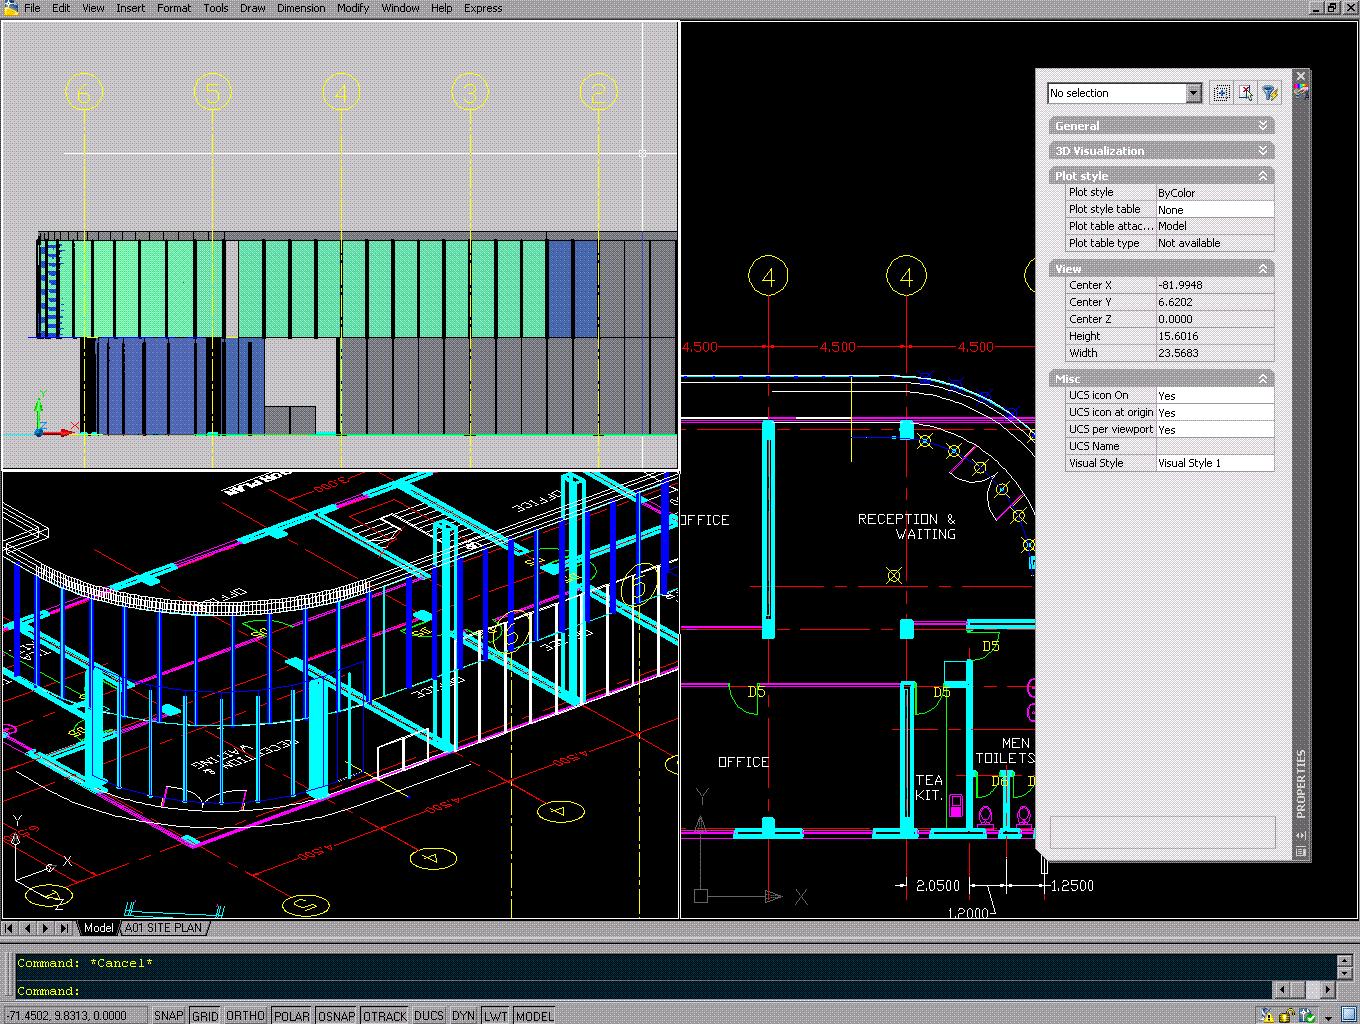Jump to first layout tab arrow
Screen dimensions: 1360x1024
coord(9,928)
